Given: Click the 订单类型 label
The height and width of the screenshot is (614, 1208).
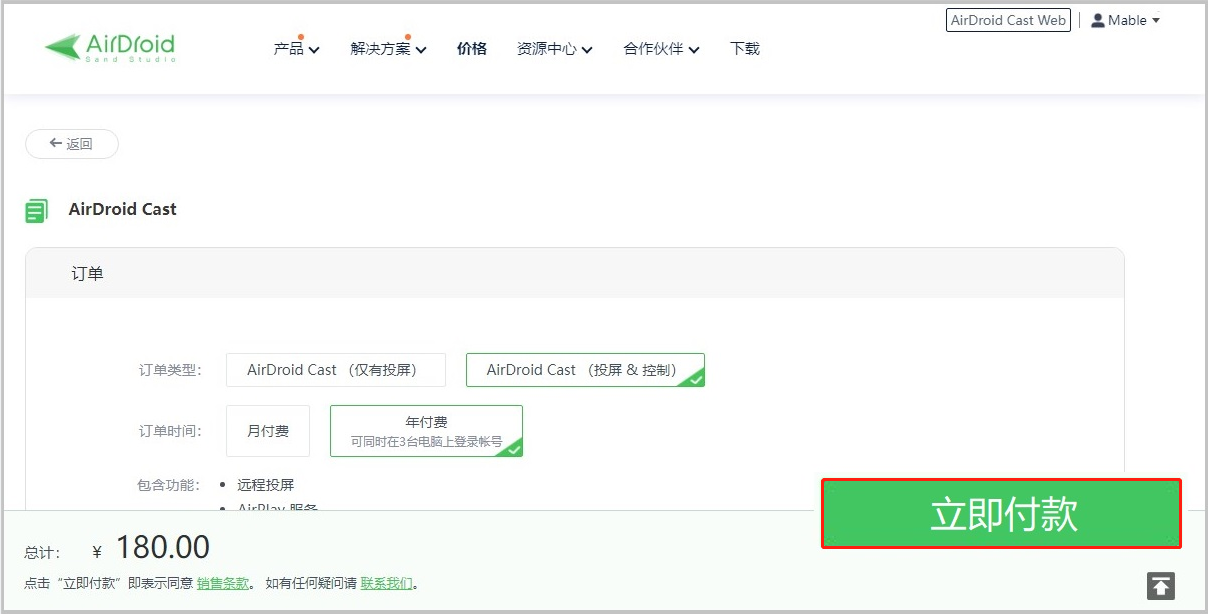Looking at the screenshot, I should [169, 370].
